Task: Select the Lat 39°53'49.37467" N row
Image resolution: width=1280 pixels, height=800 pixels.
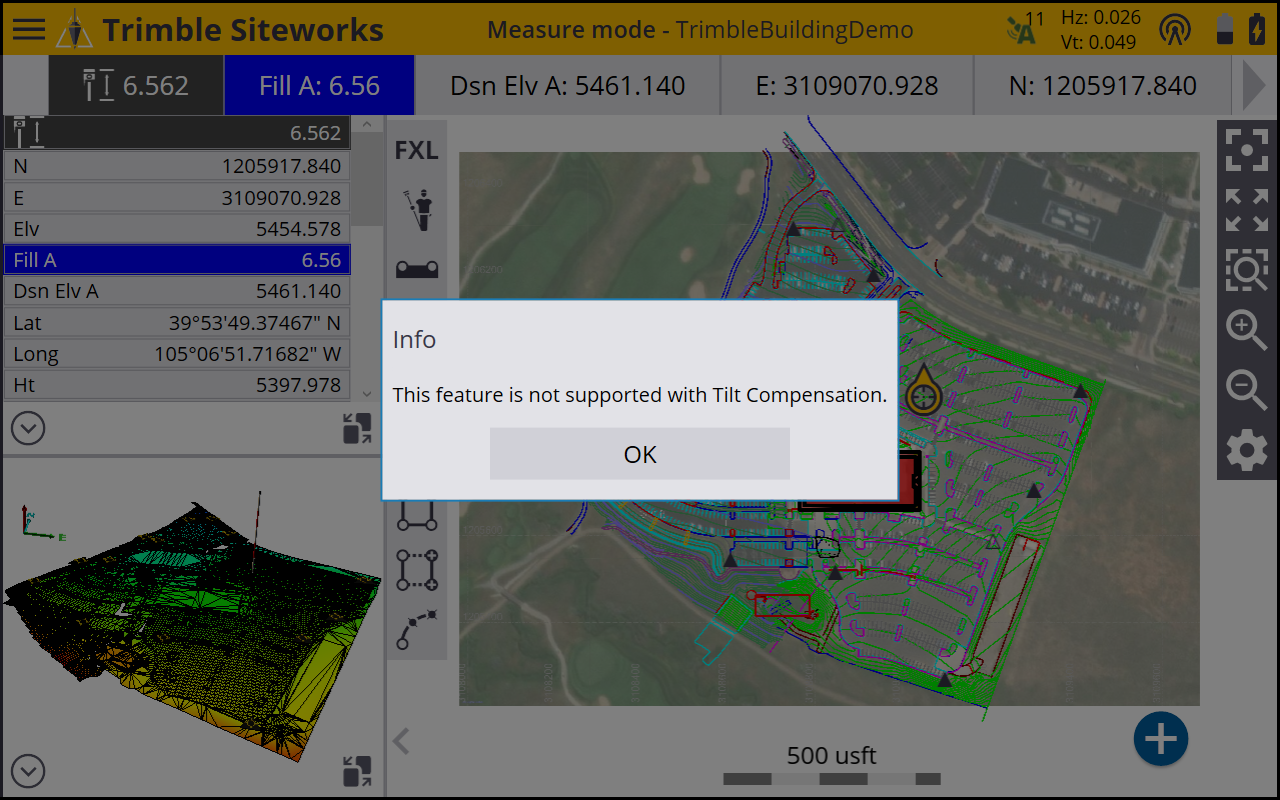Action: click(177, 323)
